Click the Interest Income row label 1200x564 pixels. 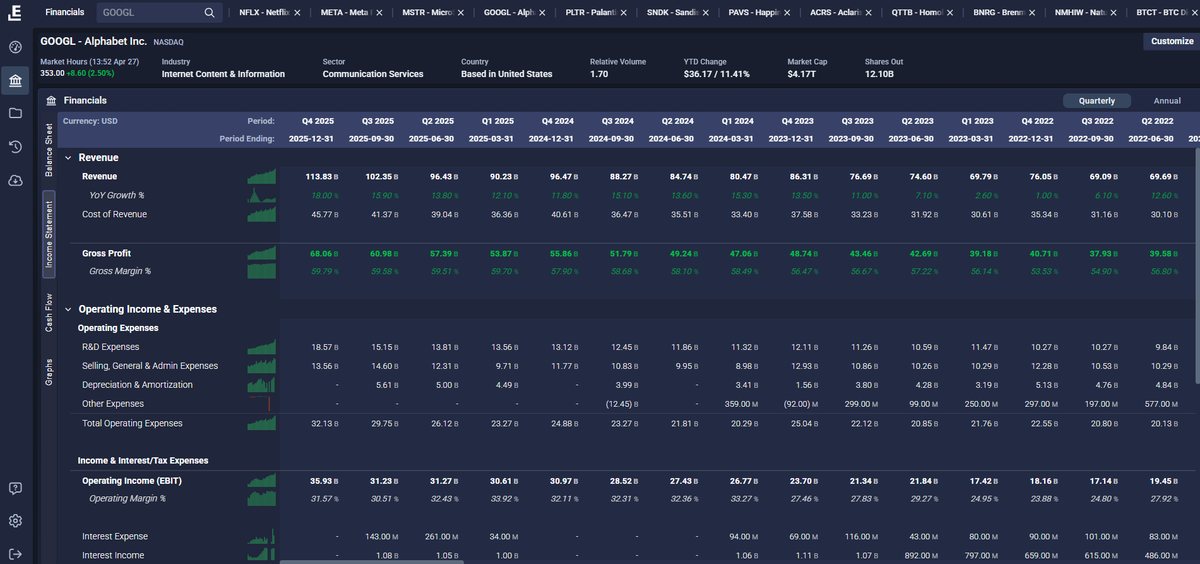pos(113,555)
